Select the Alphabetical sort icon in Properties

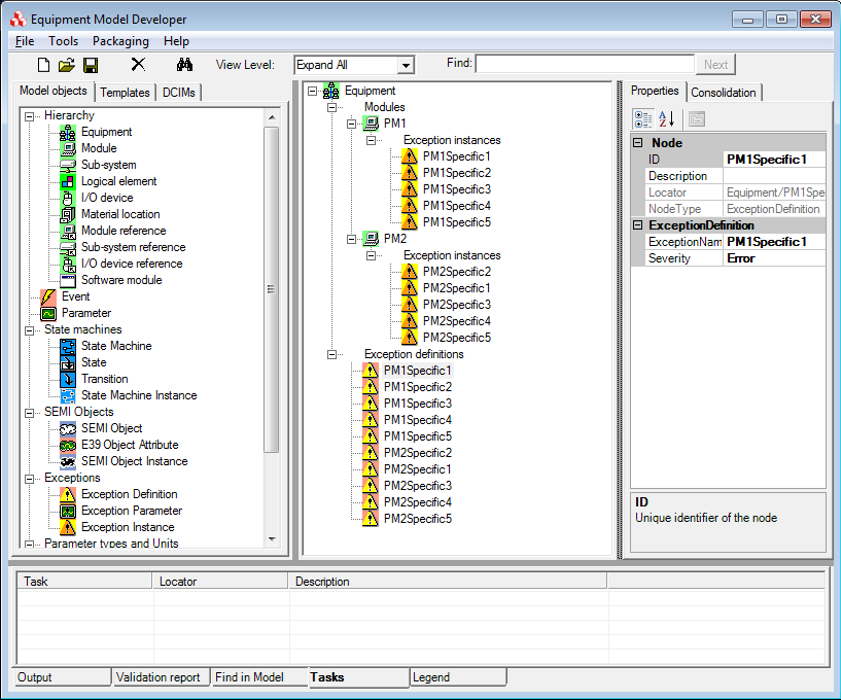click(x=667, y=119)
